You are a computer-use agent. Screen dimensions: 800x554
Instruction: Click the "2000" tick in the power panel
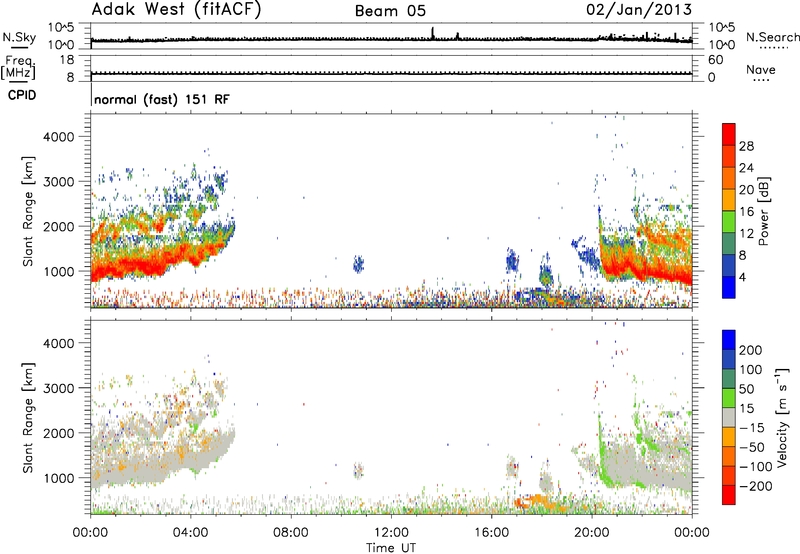click(x=59, y=226)
